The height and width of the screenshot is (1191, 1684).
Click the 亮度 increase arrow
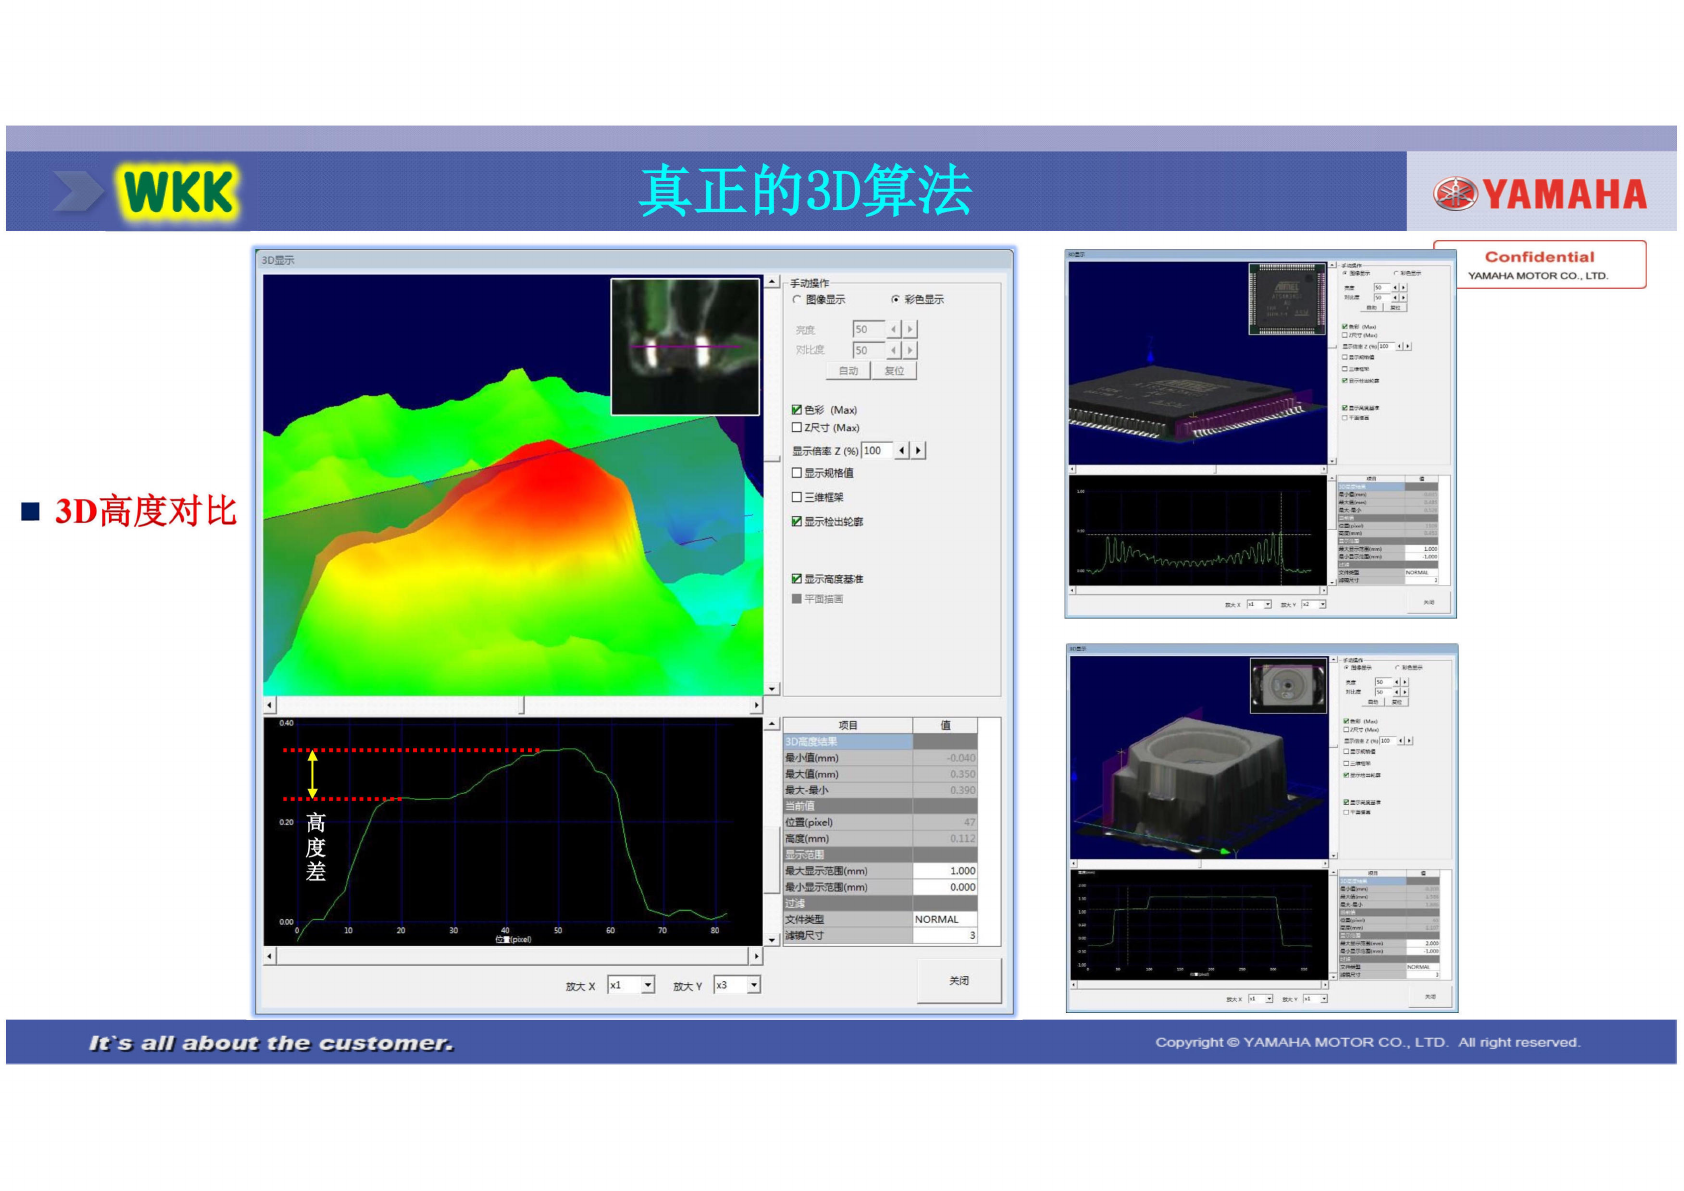click(910, 329)
